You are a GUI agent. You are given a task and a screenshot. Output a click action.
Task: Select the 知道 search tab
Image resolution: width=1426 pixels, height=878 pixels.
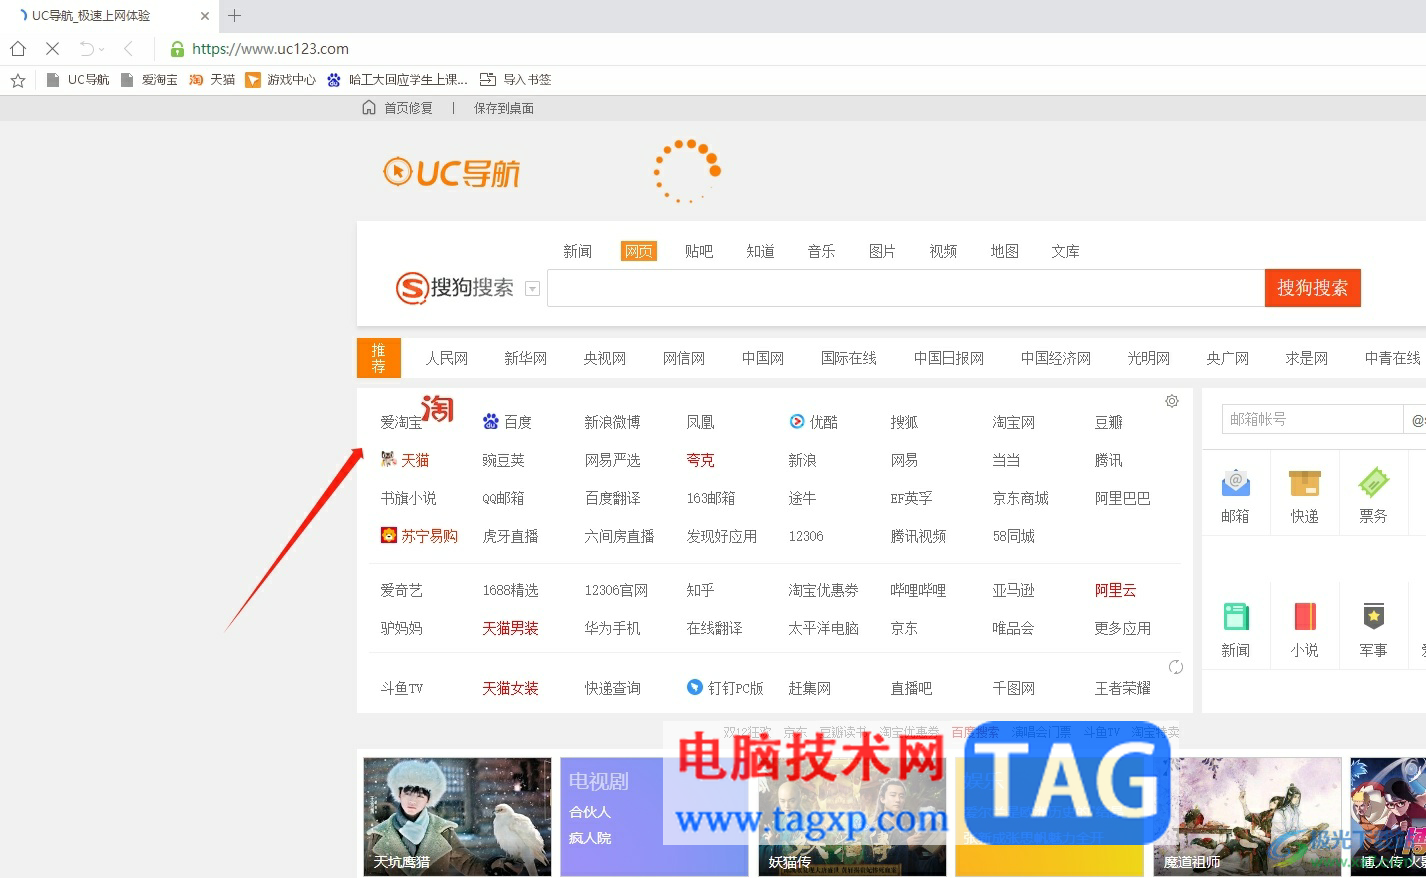[x=760, y=251]
